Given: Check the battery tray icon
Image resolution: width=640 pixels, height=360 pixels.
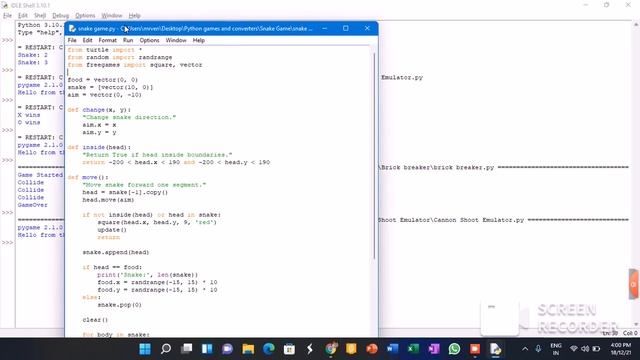Looking at the screenshot, I should click(x=596, y=349).
